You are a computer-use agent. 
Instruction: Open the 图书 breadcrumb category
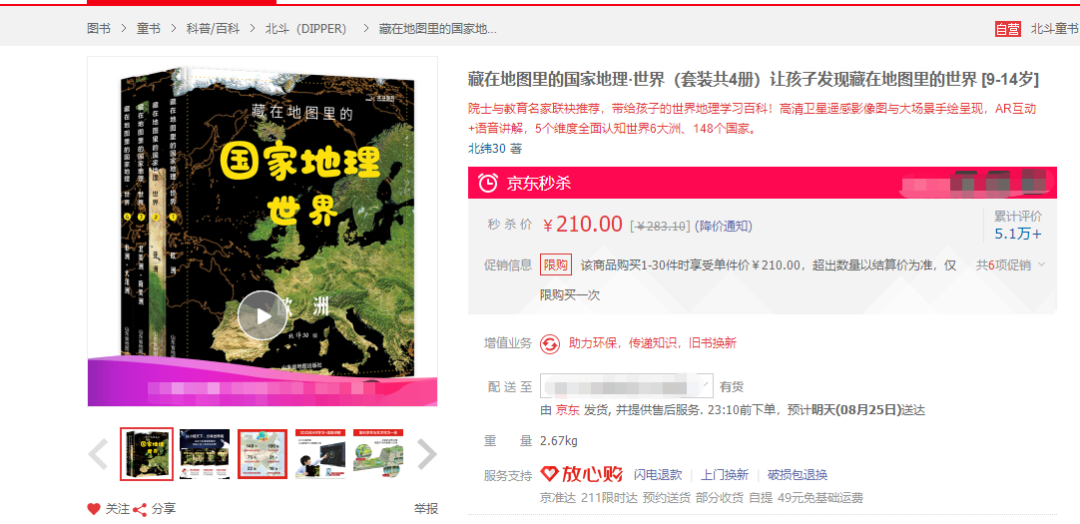tap(98, 29)
